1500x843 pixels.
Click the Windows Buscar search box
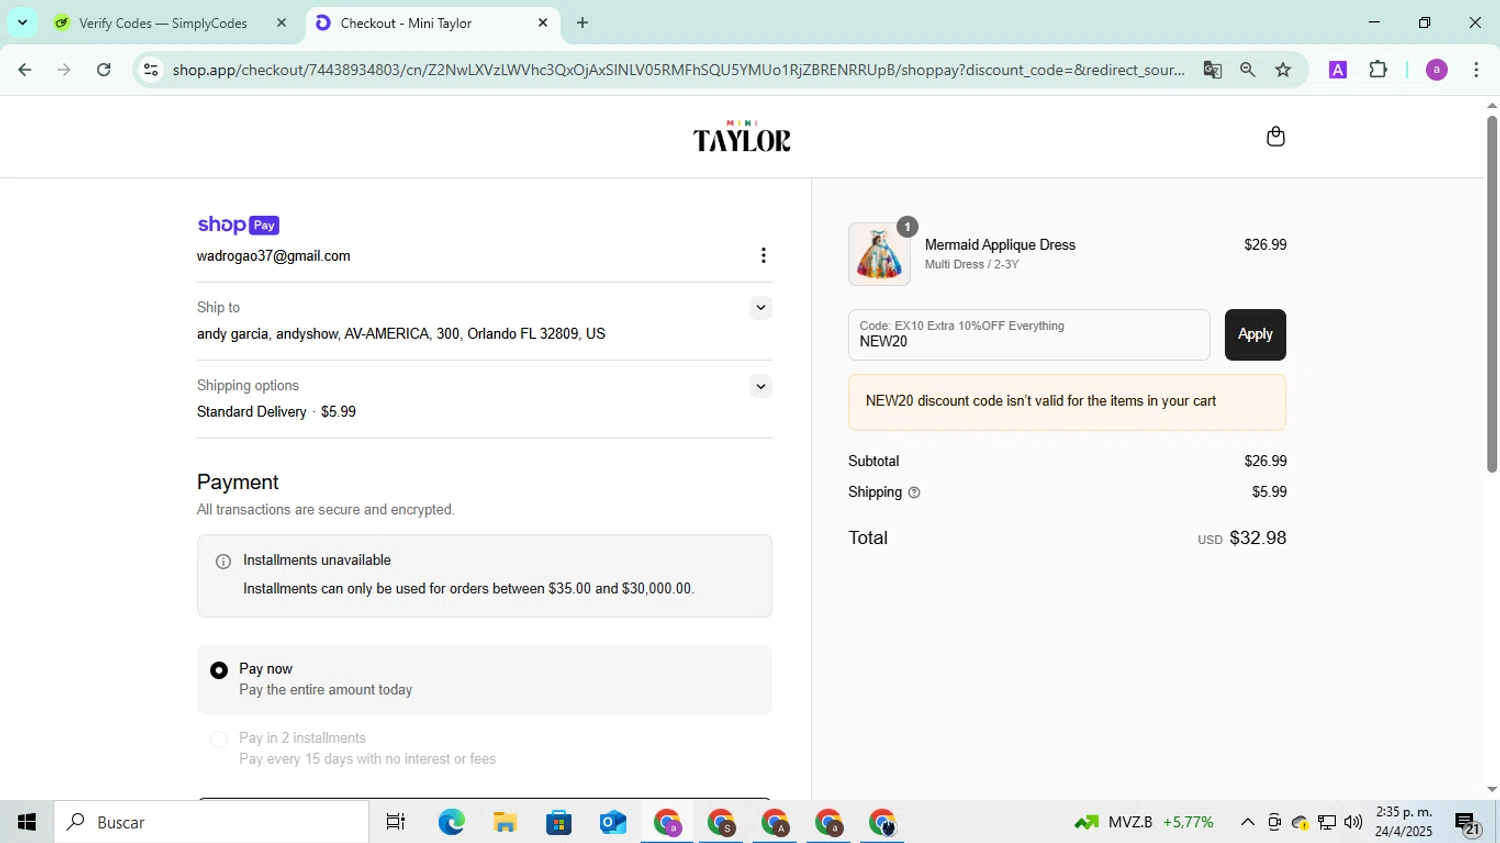click(211, 822)
